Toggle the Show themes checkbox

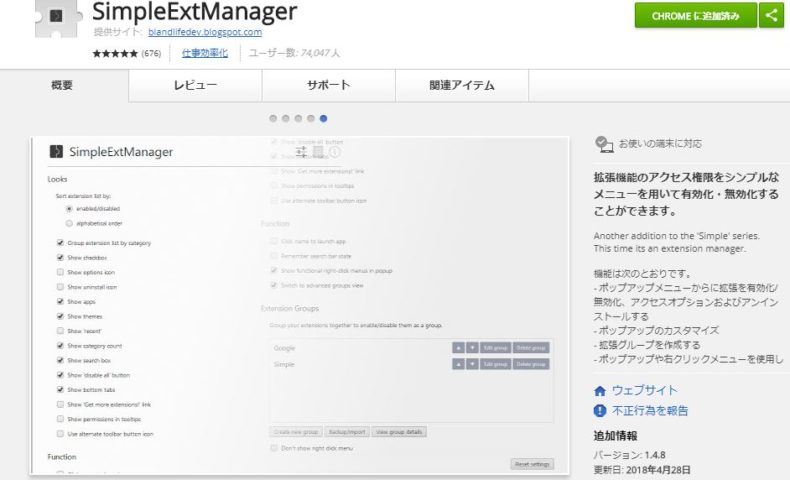[60, 316]
